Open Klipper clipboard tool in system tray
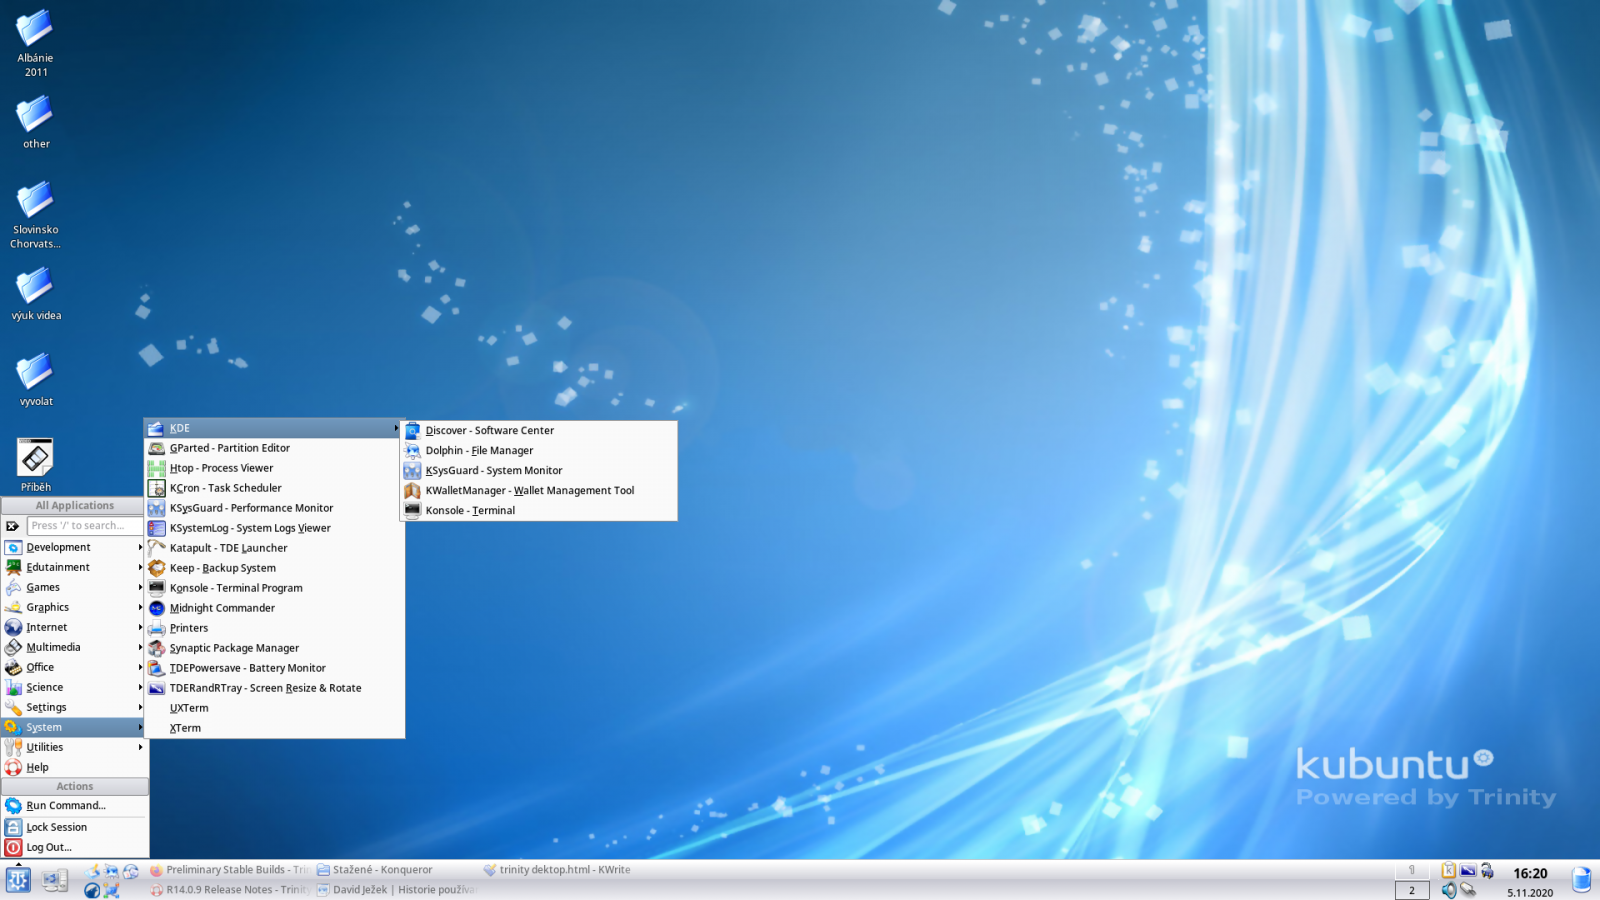 [1448, 869]
